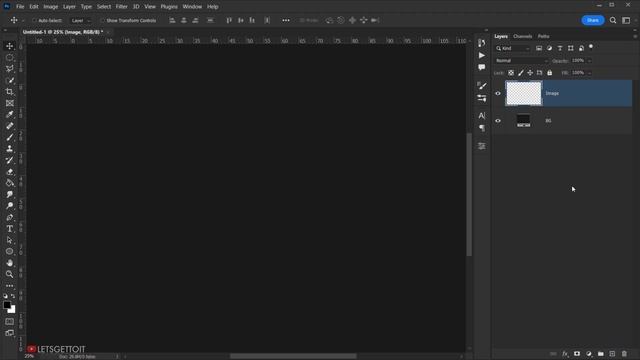Select the Move tool

coord(9,46)
